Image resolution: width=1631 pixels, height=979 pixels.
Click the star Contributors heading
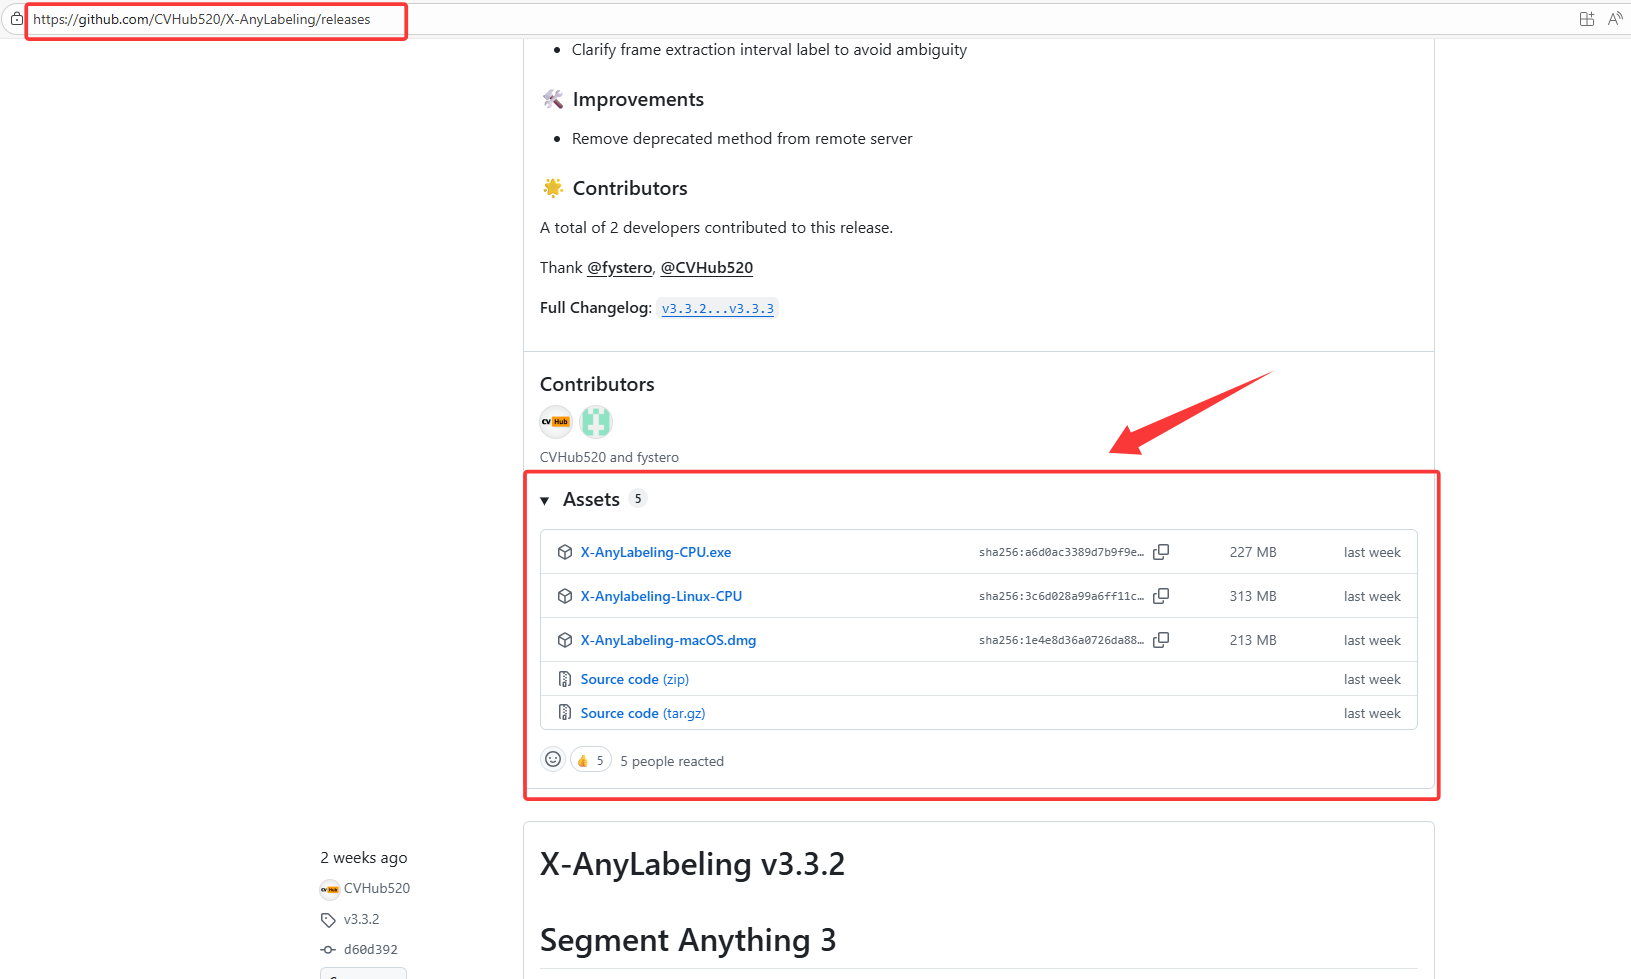coord(630,188)
